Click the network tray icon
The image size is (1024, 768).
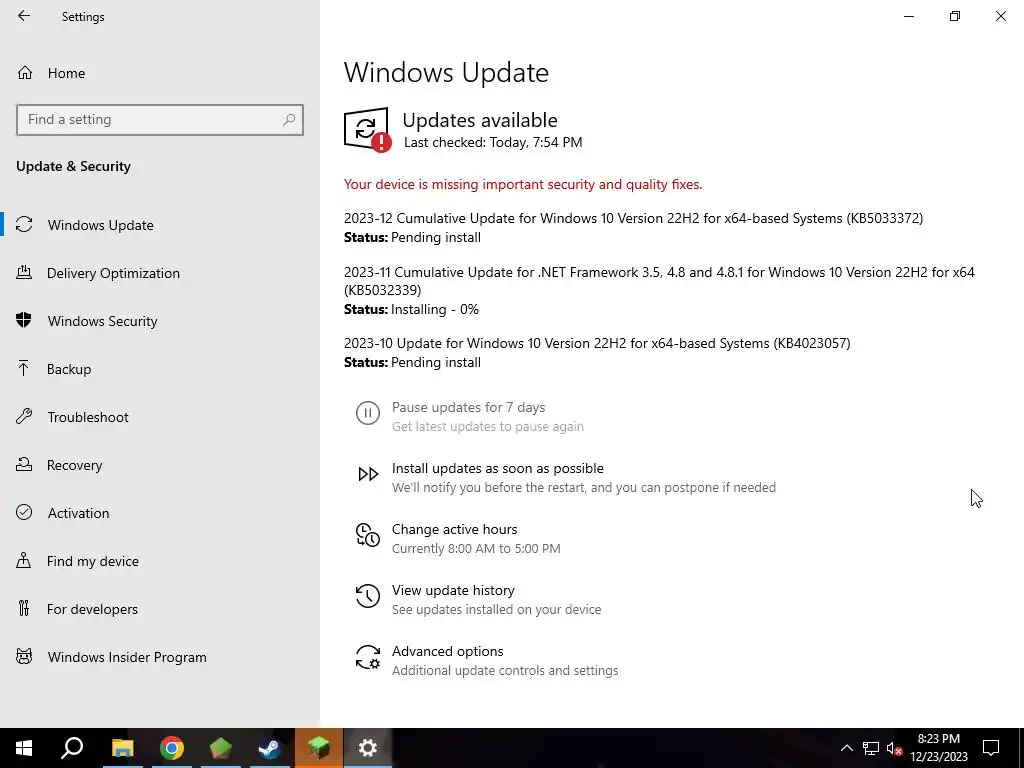(x=871, y=748)
